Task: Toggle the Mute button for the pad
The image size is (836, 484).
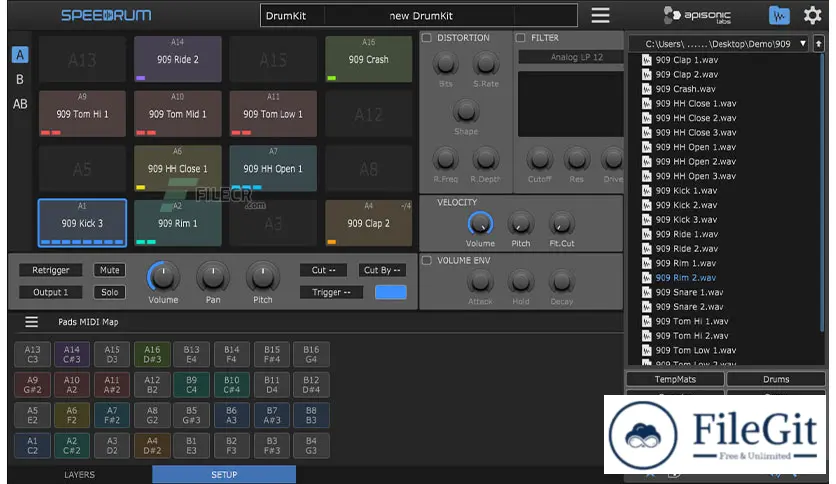Action: [110, 270]
